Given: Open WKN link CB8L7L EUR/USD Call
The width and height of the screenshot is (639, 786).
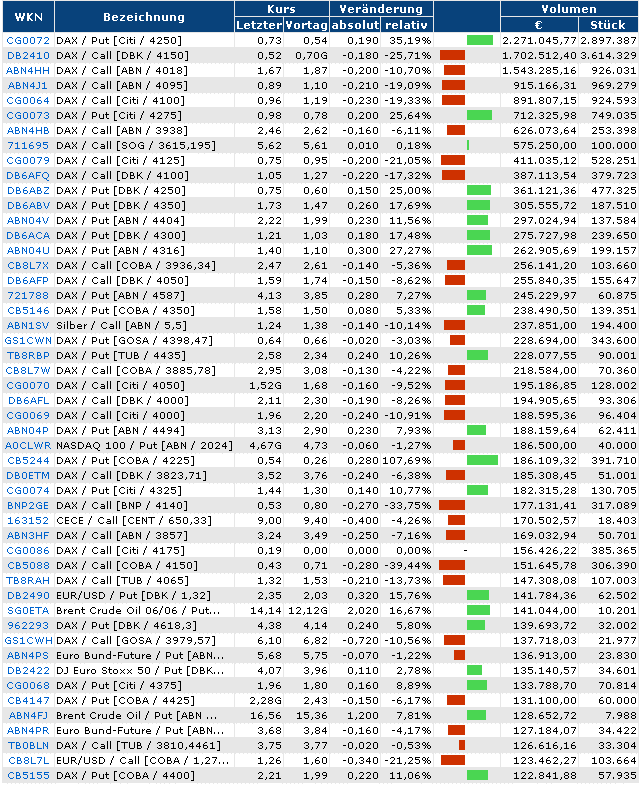Looking at the screenshot, I should 28,762.
